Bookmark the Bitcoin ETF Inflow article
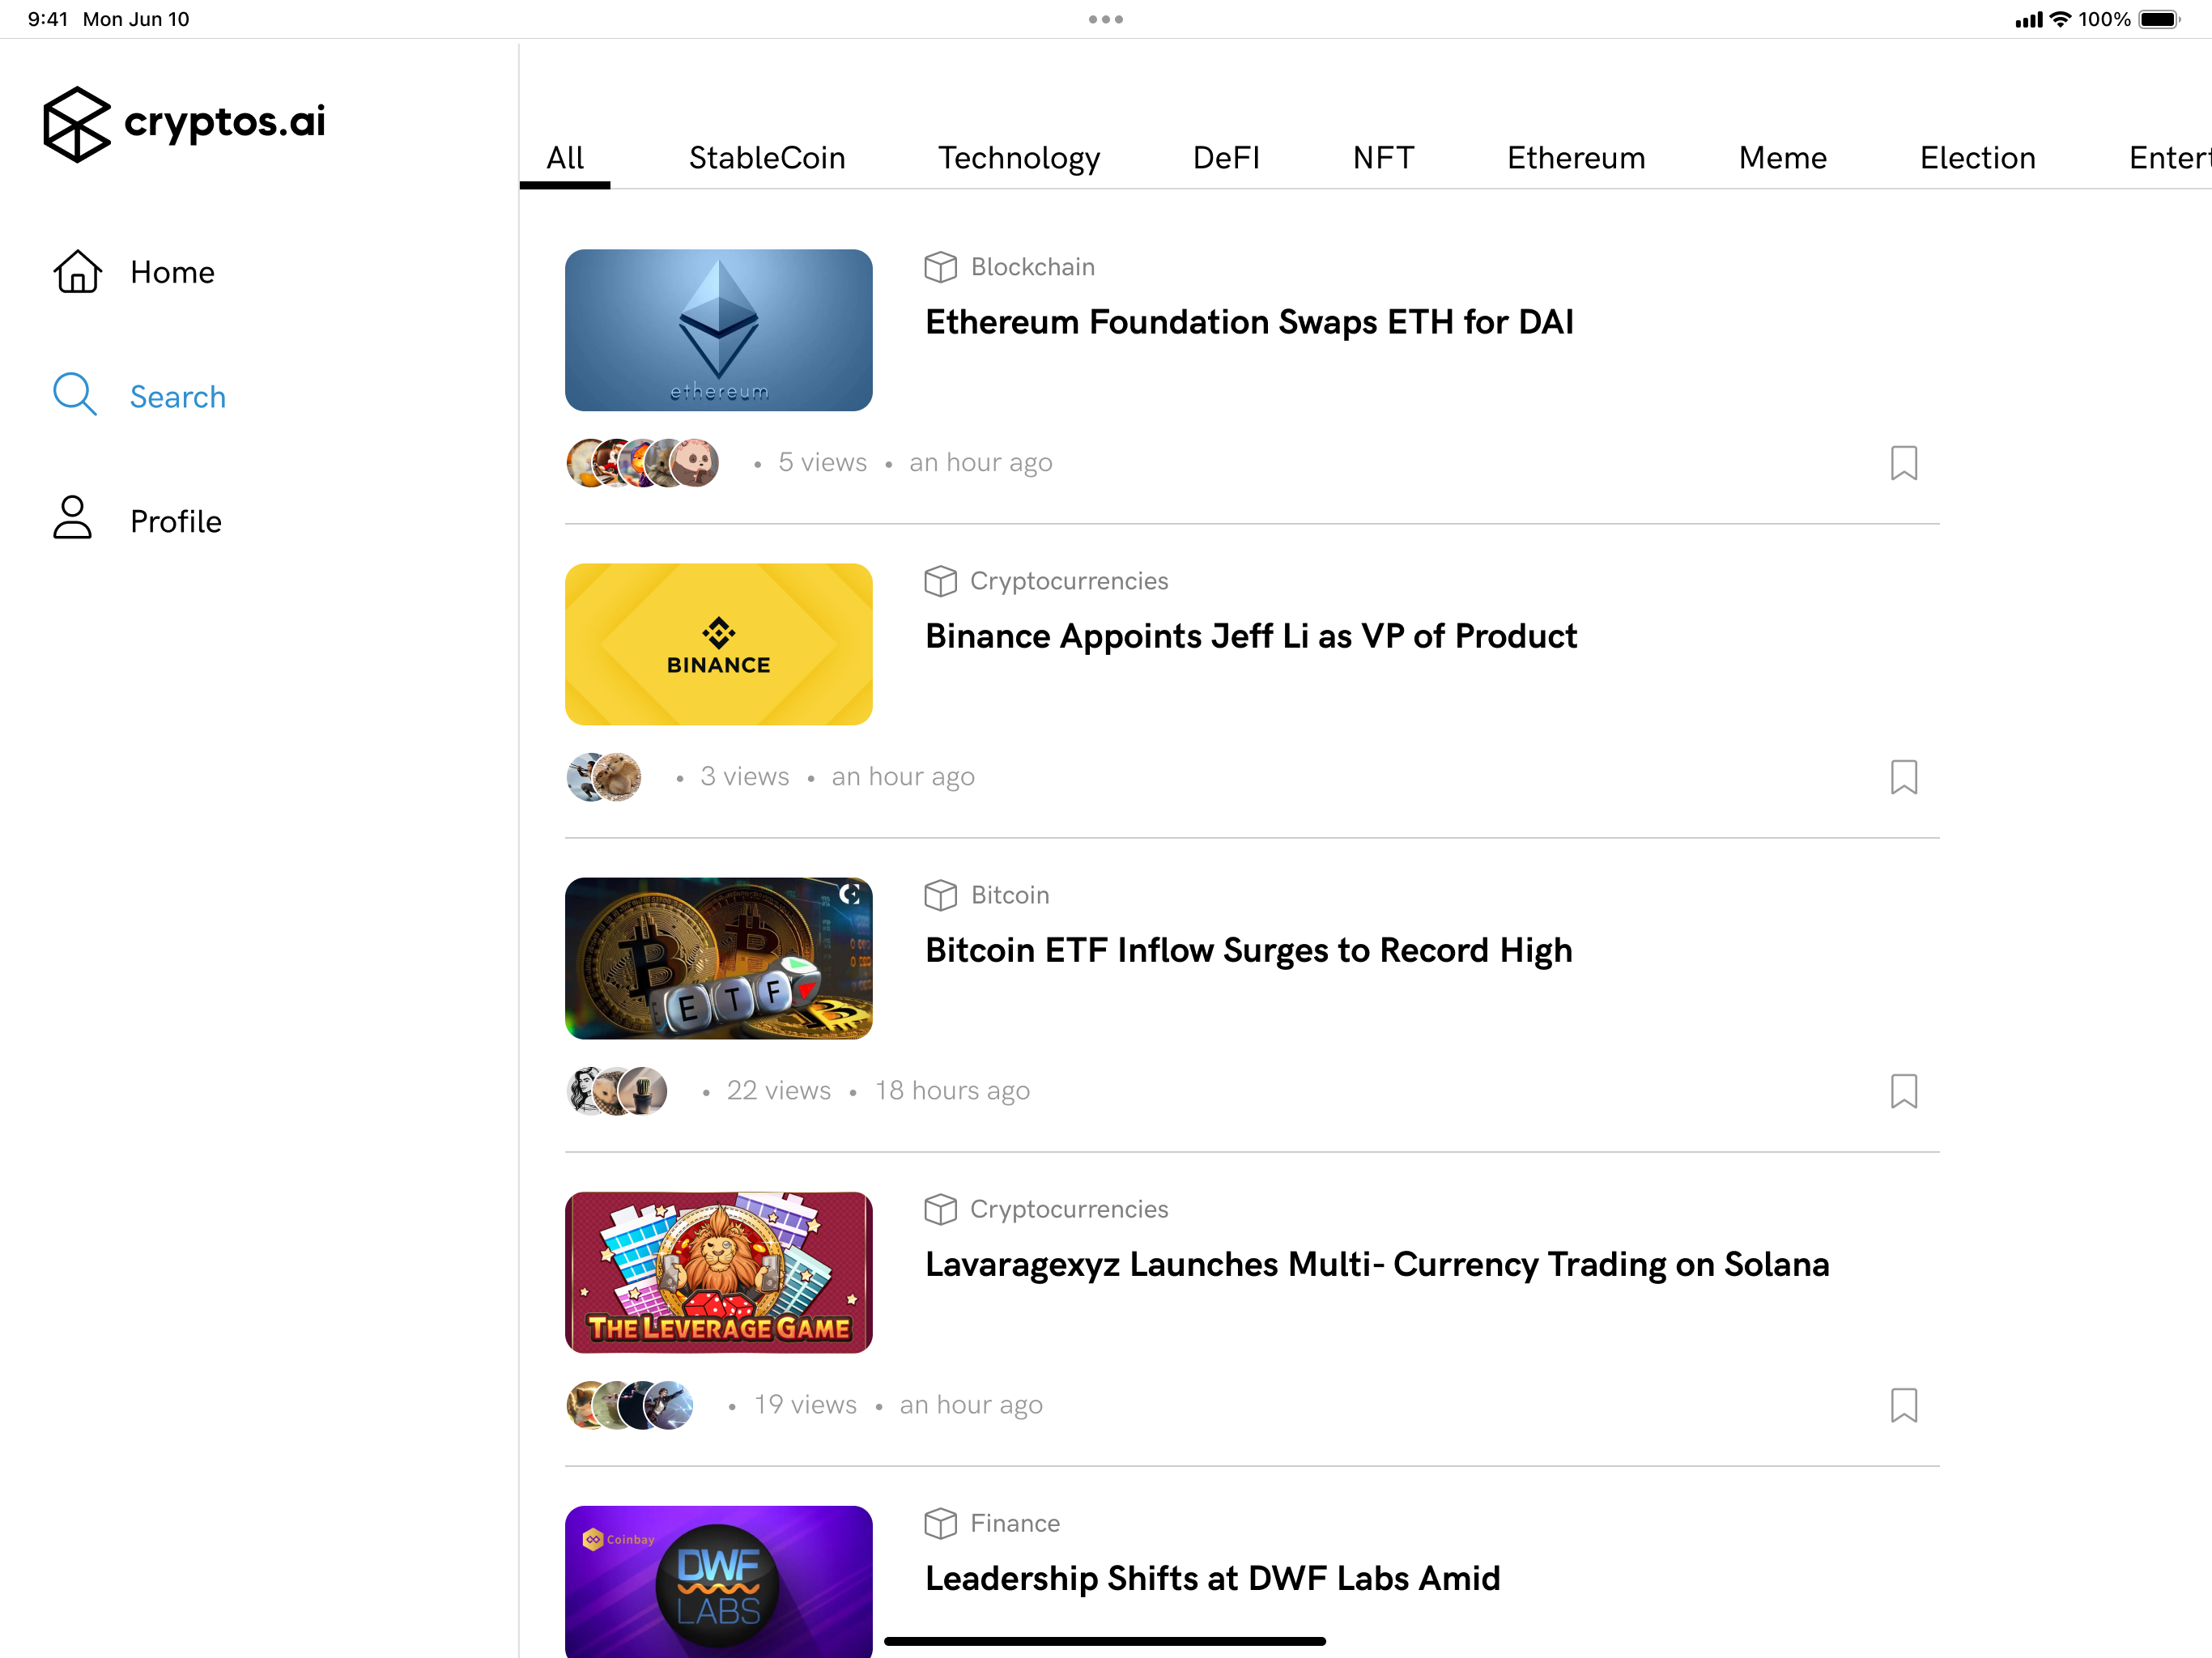This screenshot has width=2212, height=1658. (x=1903, y=1091)
